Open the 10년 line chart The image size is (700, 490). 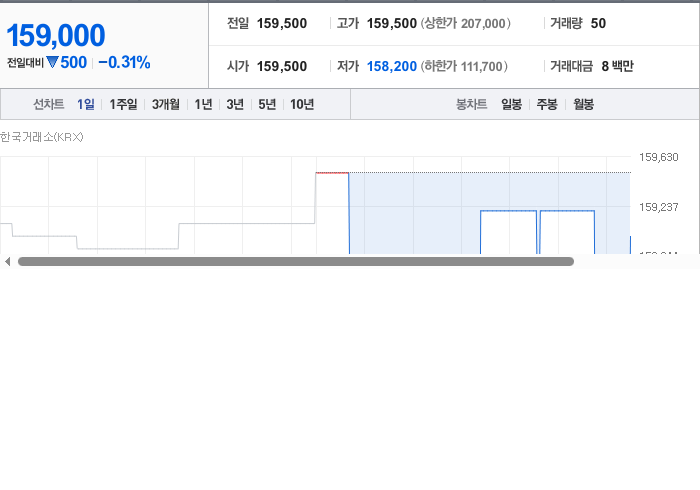pyautogui.click(x=302, y=104)
